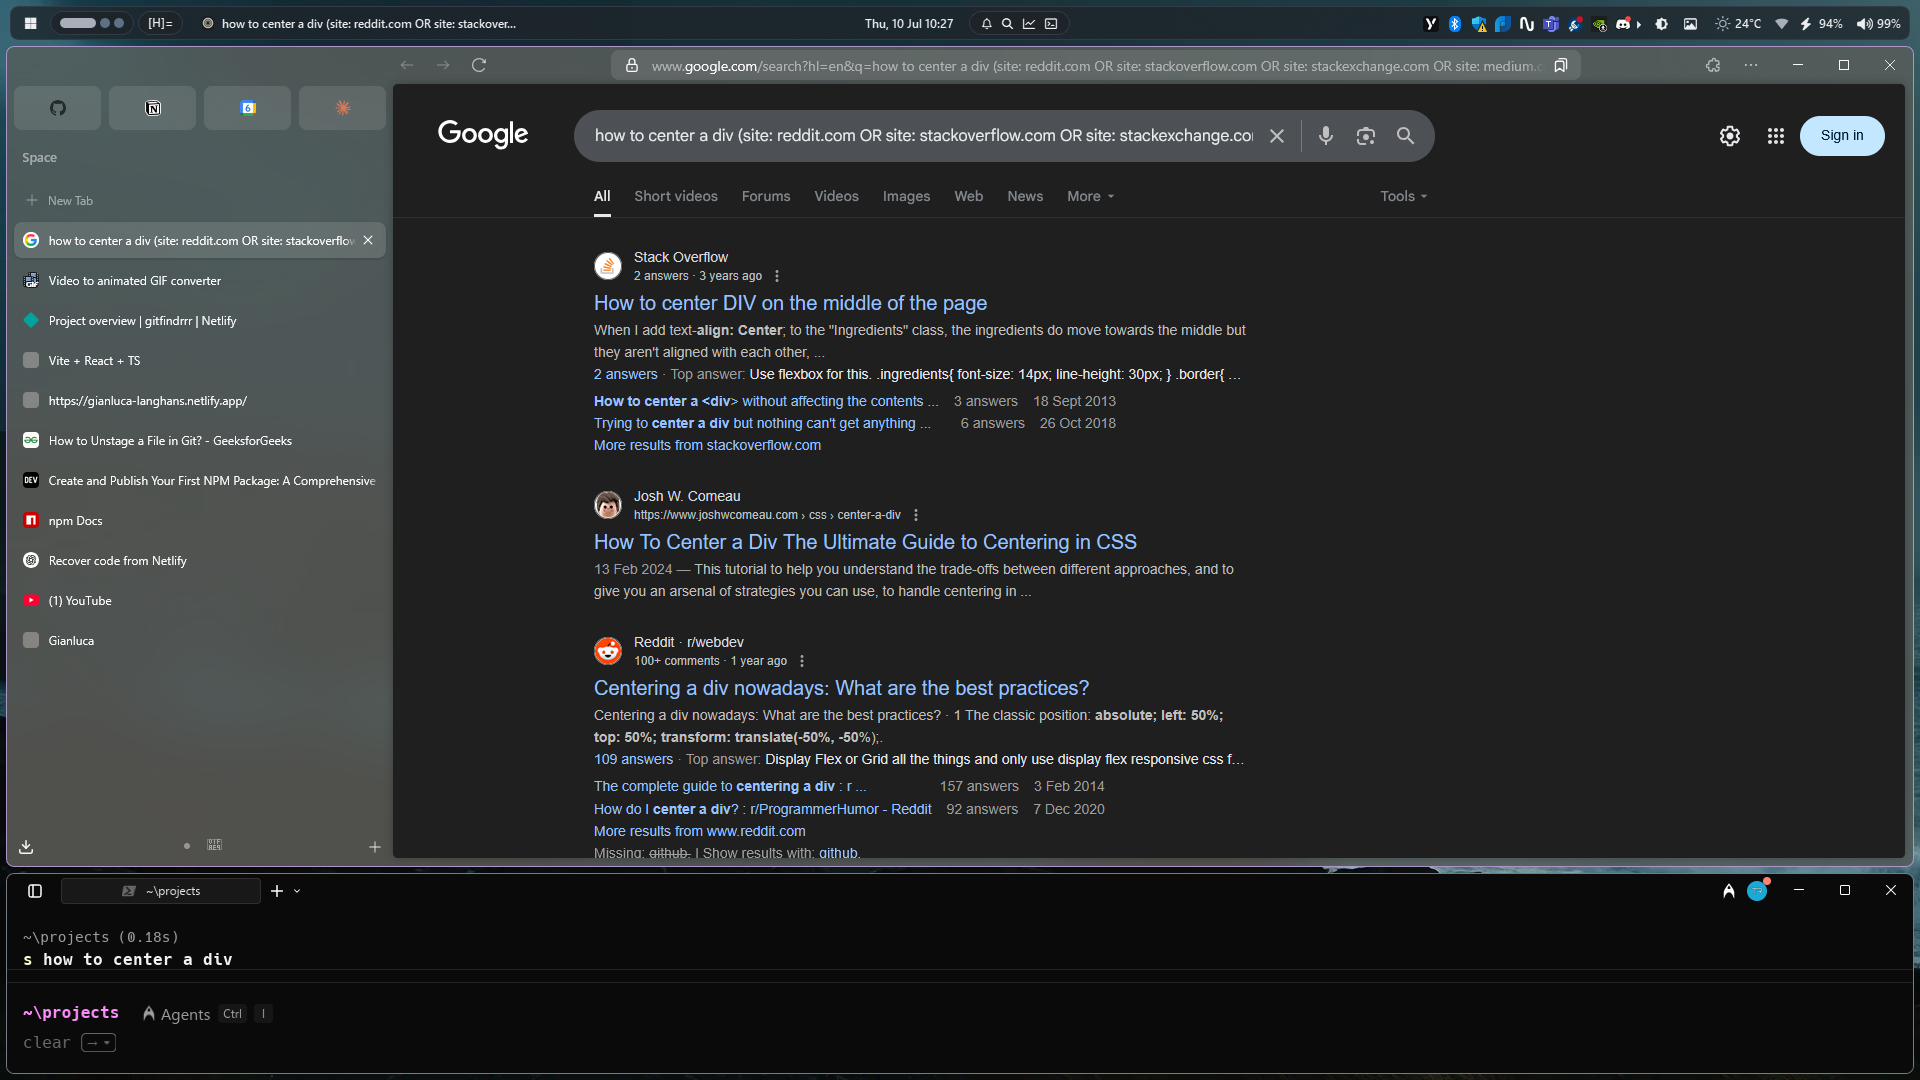Start voice search with microphone

tap(1326, 136)
